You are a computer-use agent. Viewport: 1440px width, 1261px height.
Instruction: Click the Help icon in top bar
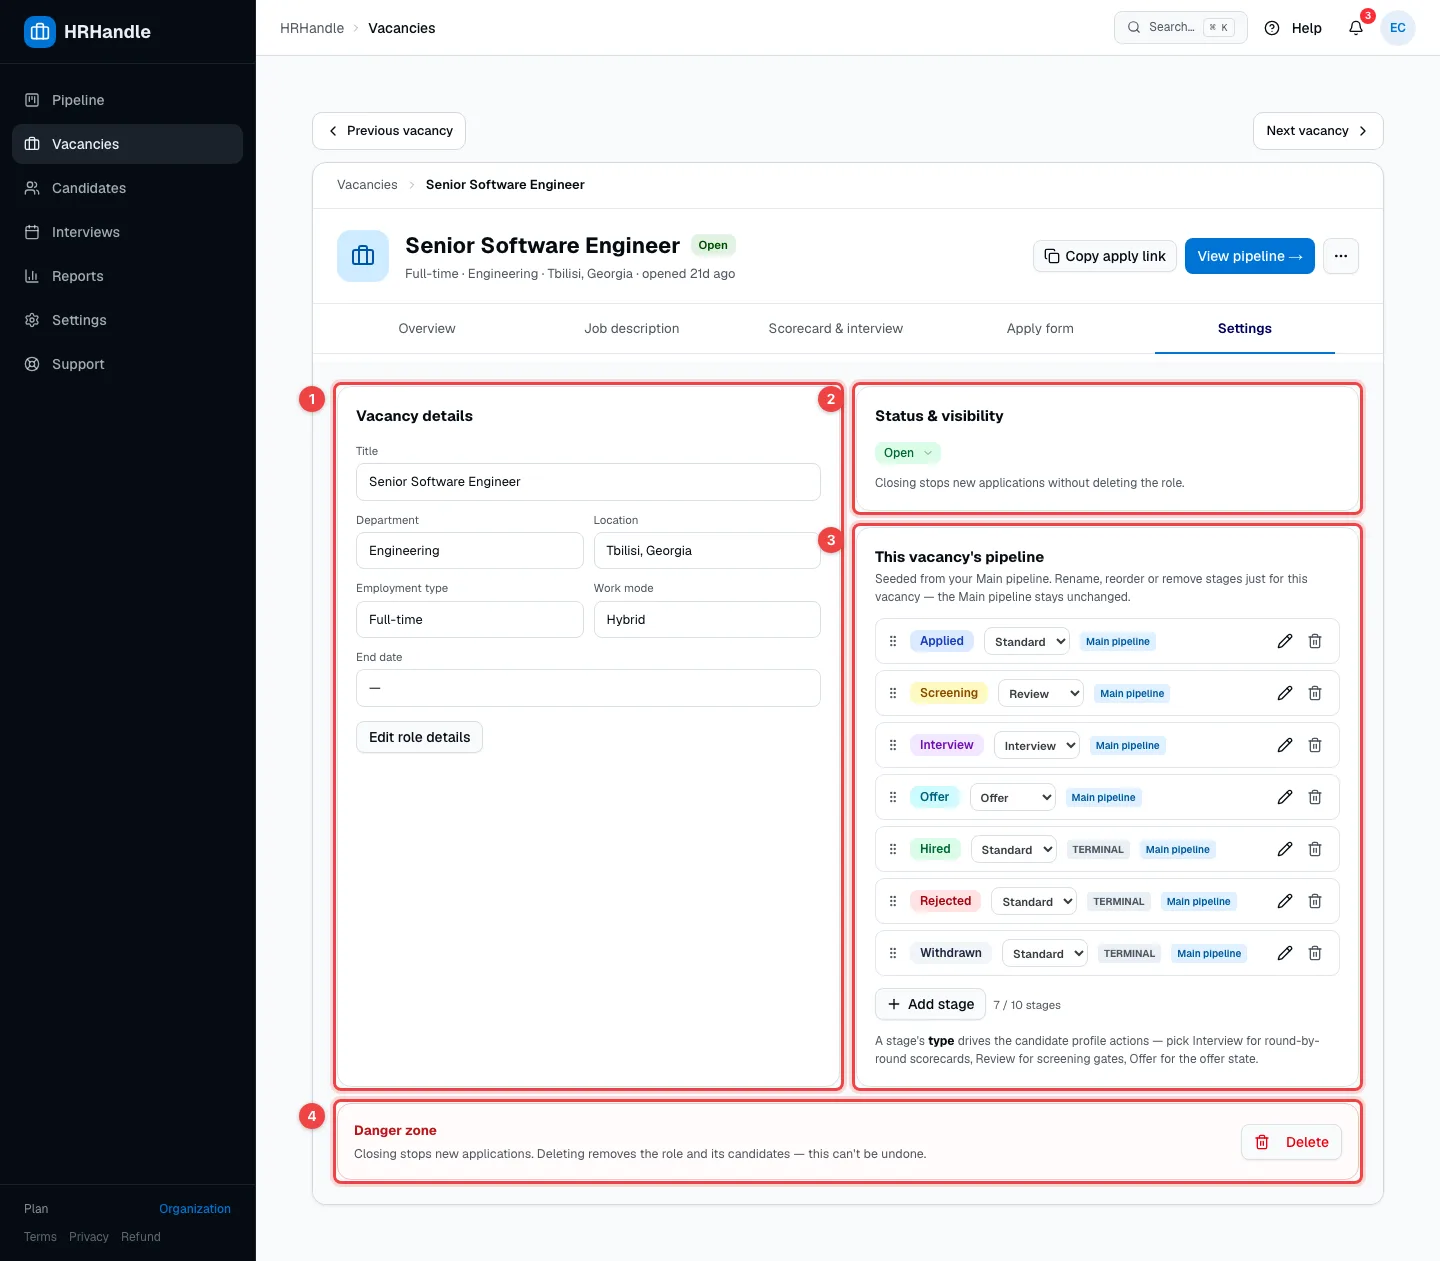coord(1272,28)
